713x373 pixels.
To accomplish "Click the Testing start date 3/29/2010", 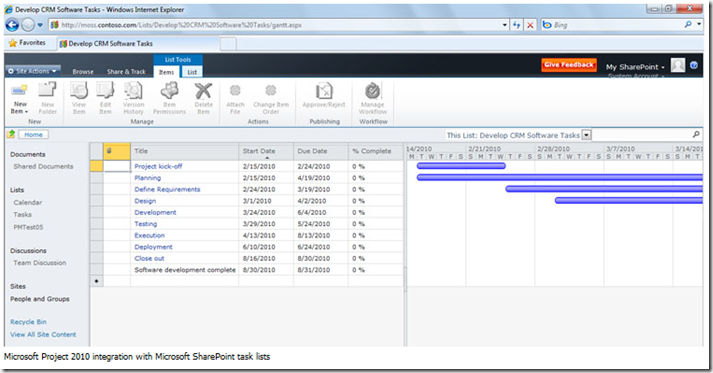I will [x=259, y=224].
